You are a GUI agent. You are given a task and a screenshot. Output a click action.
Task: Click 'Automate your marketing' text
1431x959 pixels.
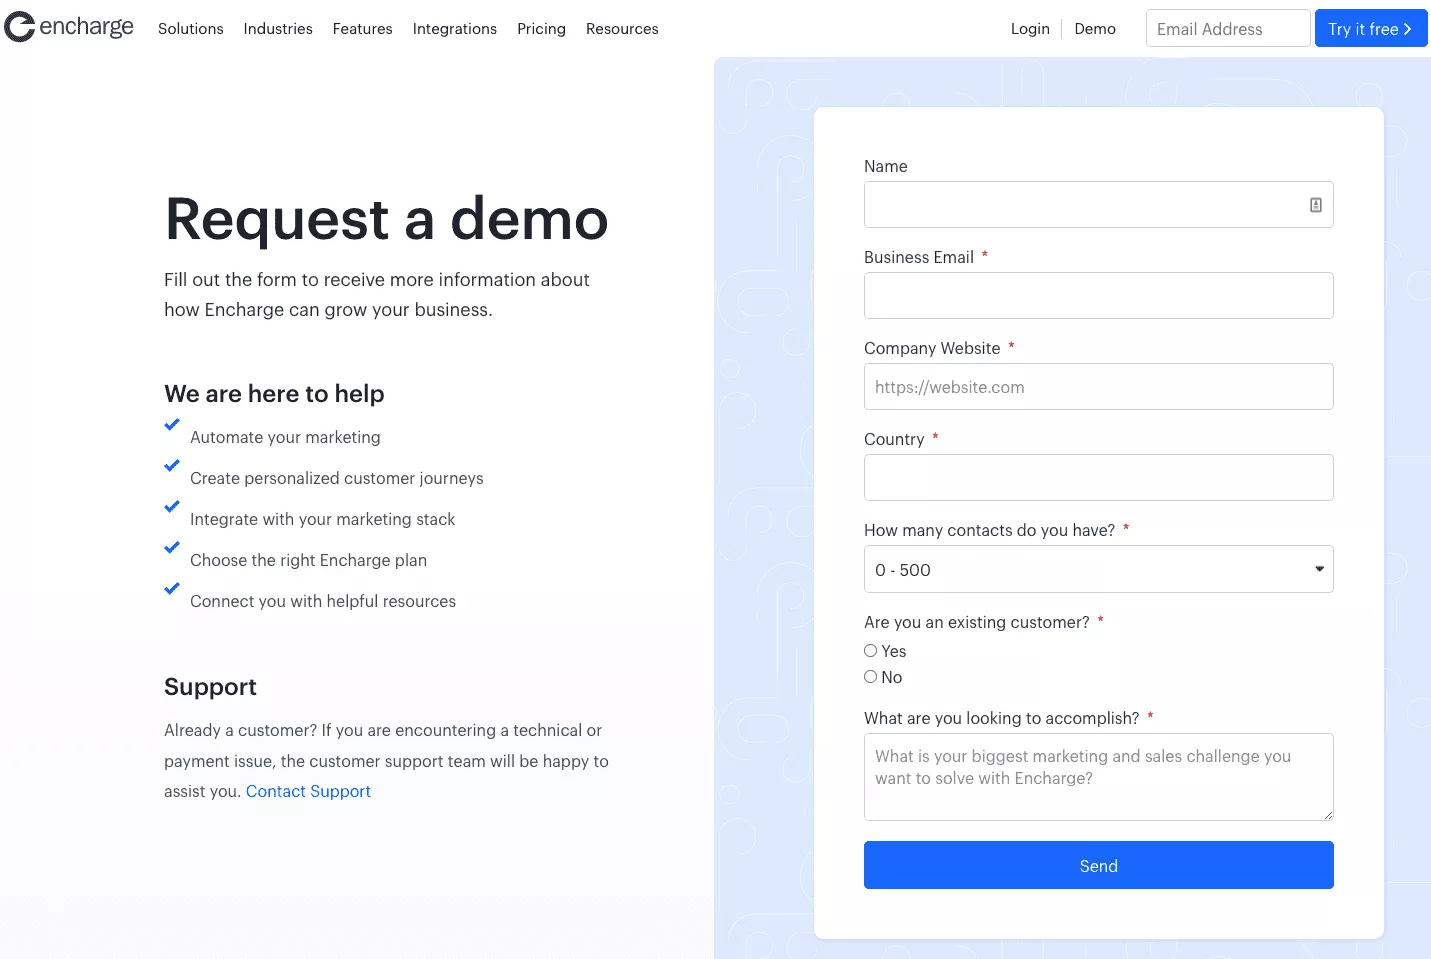(285, 437)
